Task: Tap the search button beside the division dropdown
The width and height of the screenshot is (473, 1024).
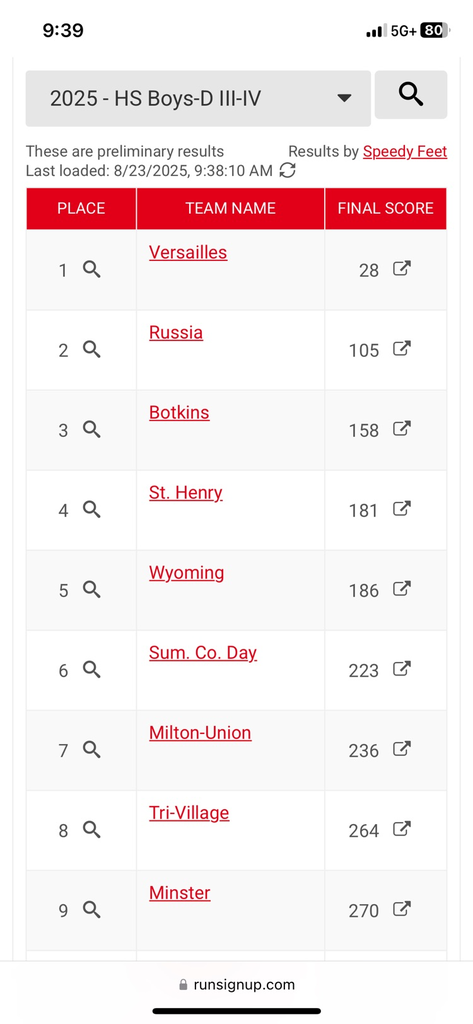Action: pyautogui.click(x=411, y=95)
